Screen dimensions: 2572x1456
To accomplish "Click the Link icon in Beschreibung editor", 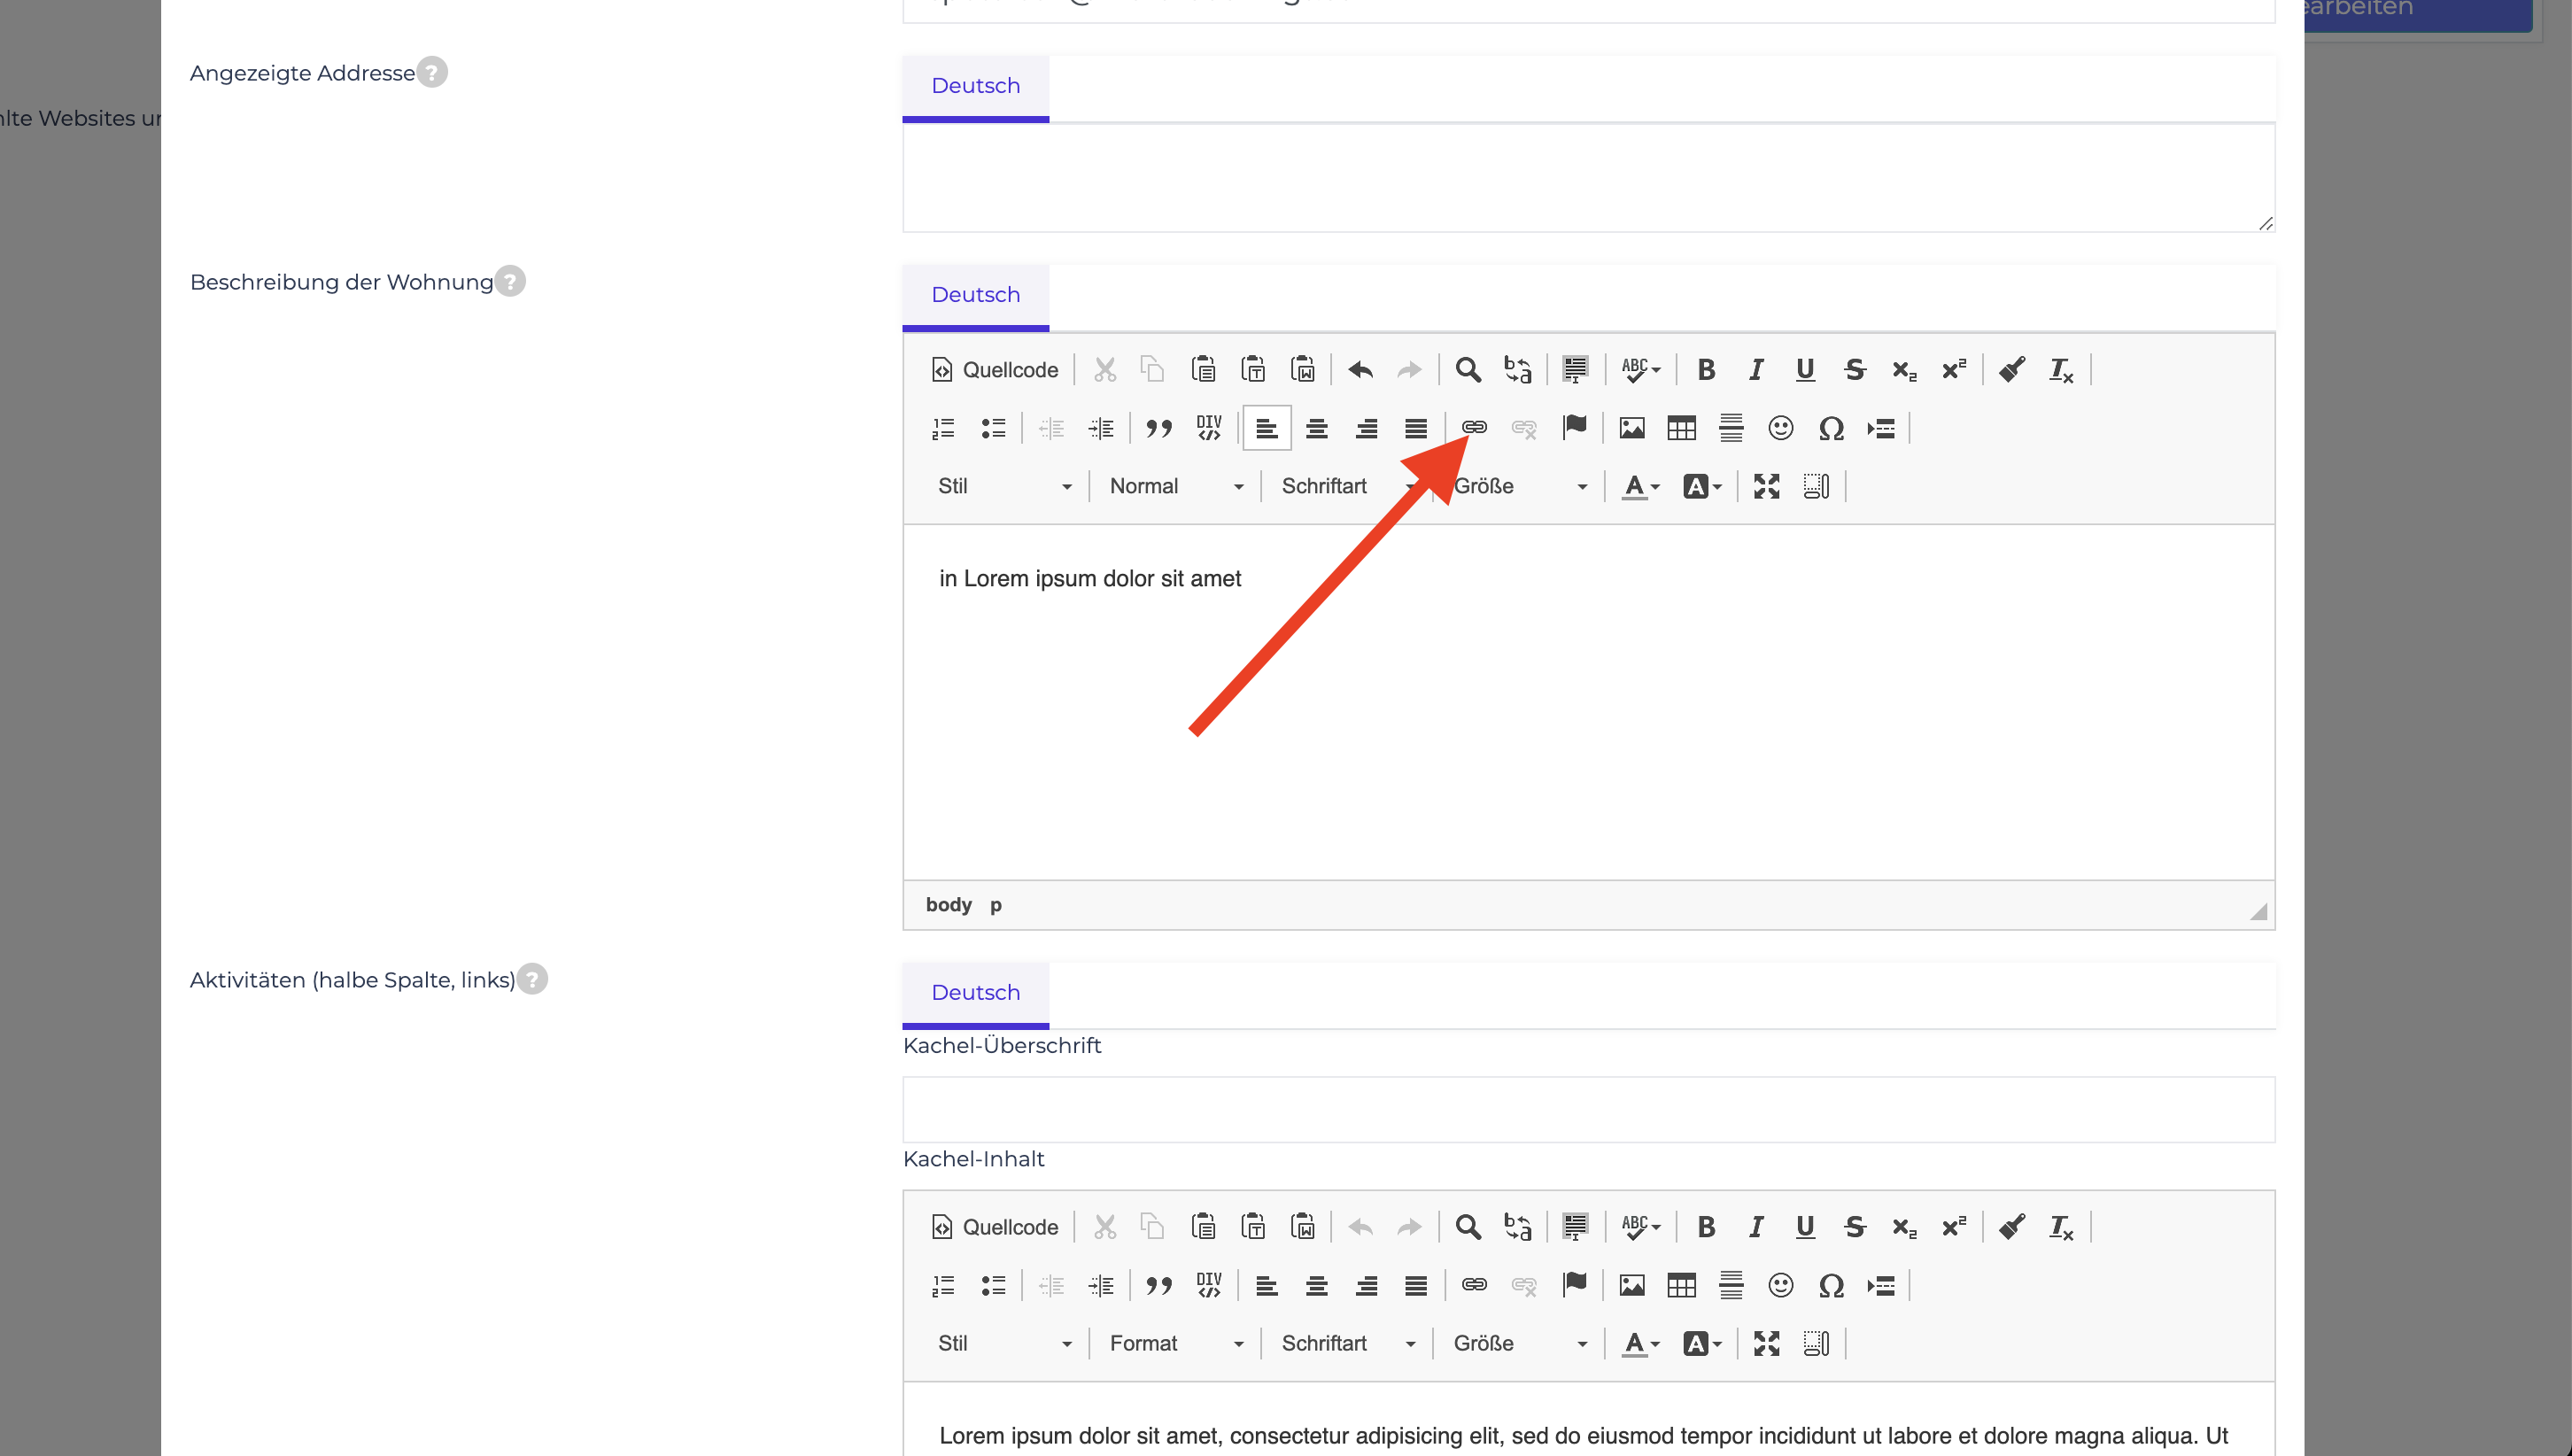I will coord(1474,428).
